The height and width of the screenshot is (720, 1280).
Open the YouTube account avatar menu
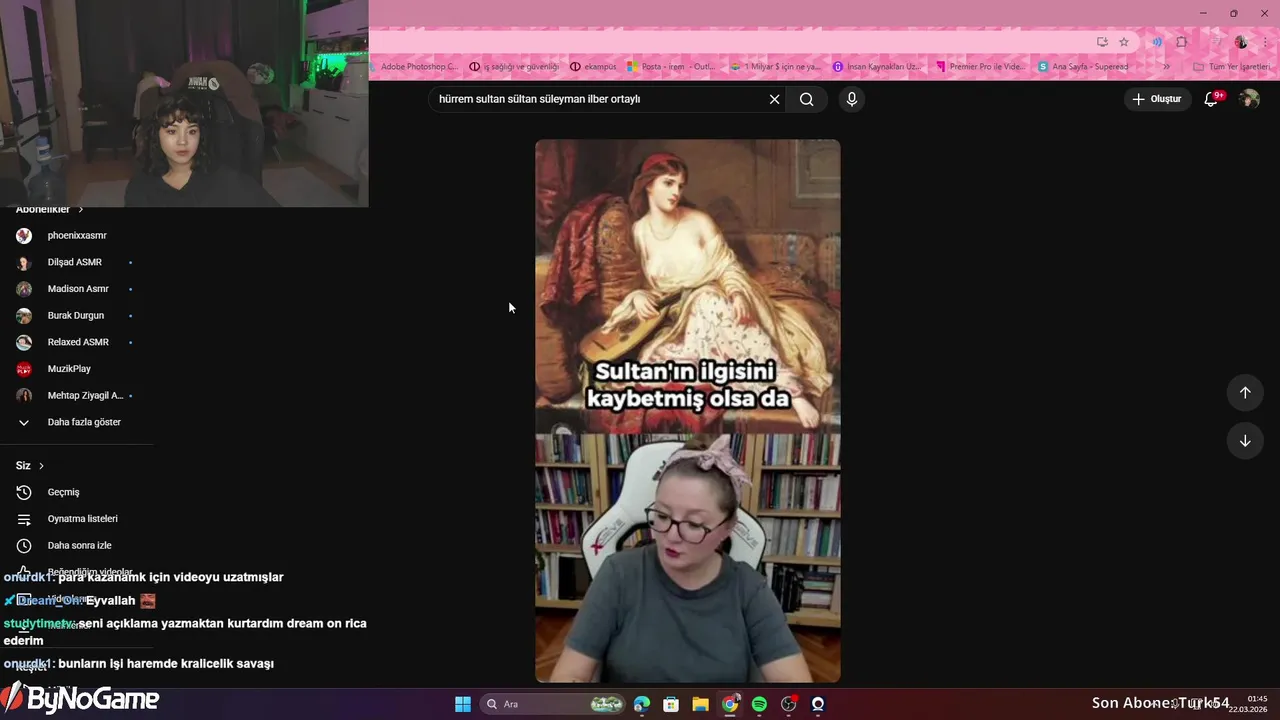click(x=1249, y=99)
